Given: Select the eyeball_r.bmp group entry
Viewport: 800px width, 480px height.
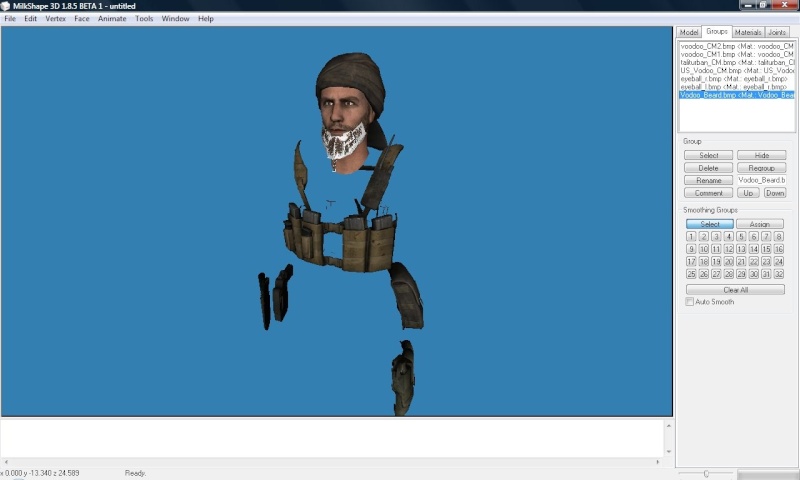Looking at the screenshot, I should pyautogui.click(x=737, y=79).
